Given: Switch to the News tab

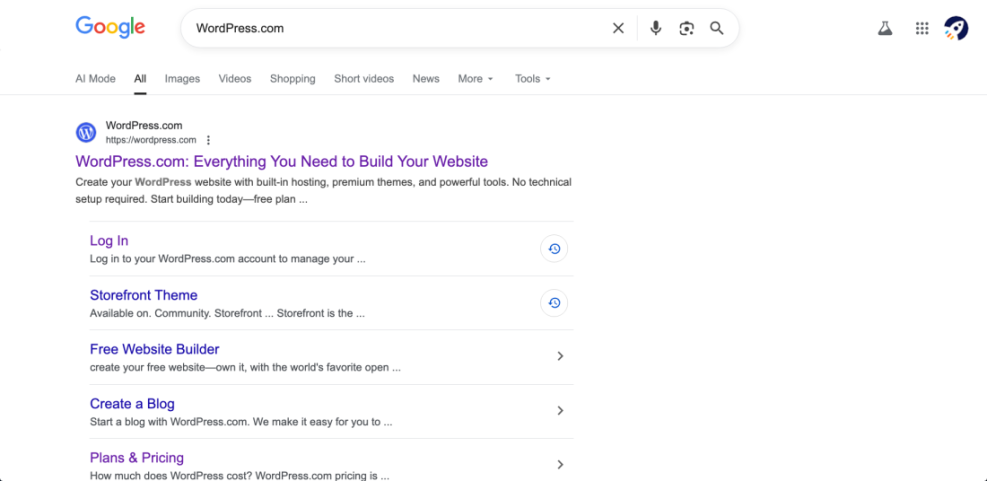Looking at the screenshot, I should (426, 79).
